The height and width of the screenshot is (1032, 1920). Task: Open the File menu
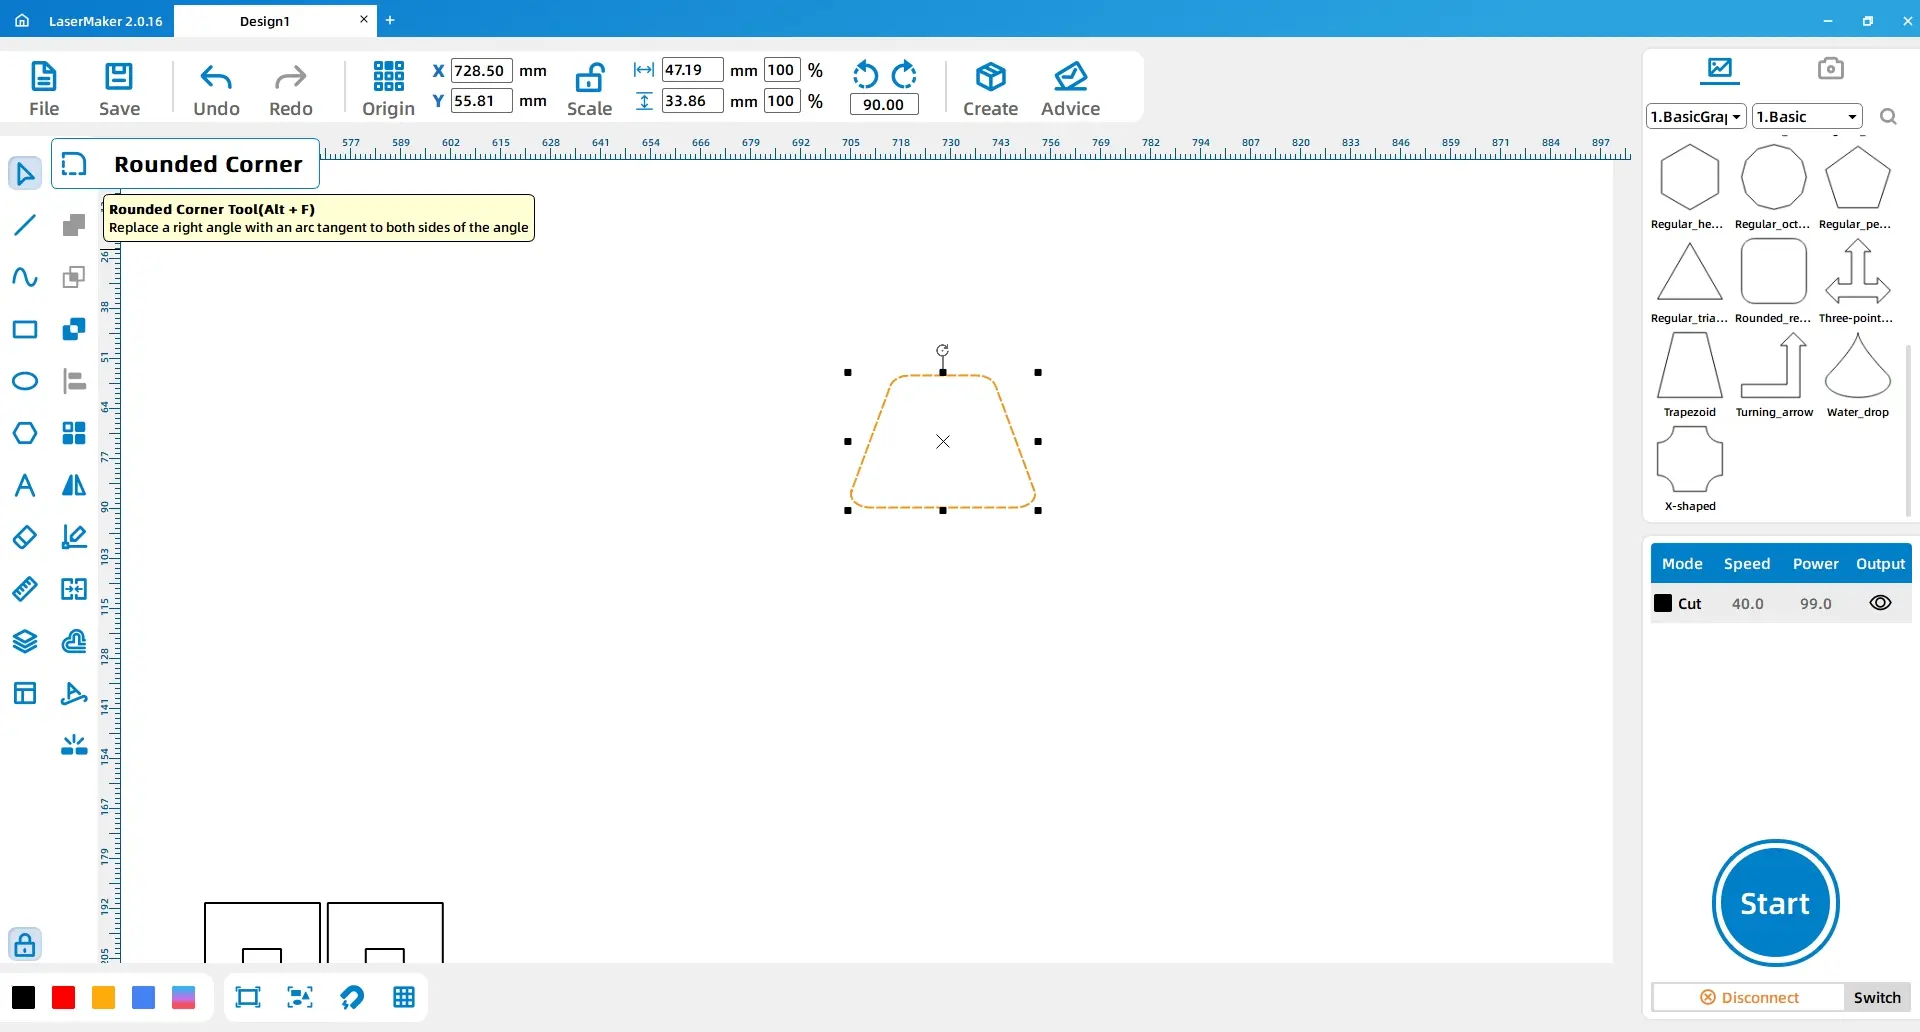pos(44,89)
